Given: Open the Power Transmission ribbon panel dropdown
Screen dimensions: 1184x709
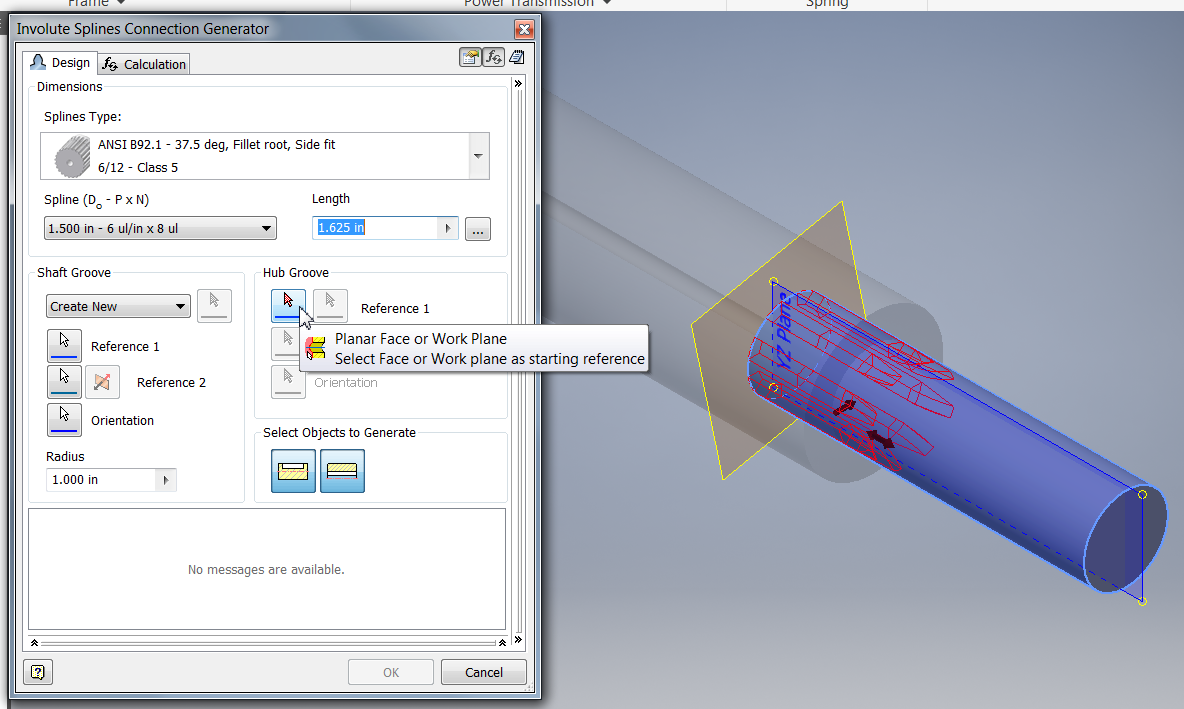Looking at the screenshot, I should (x=607, y=3).
